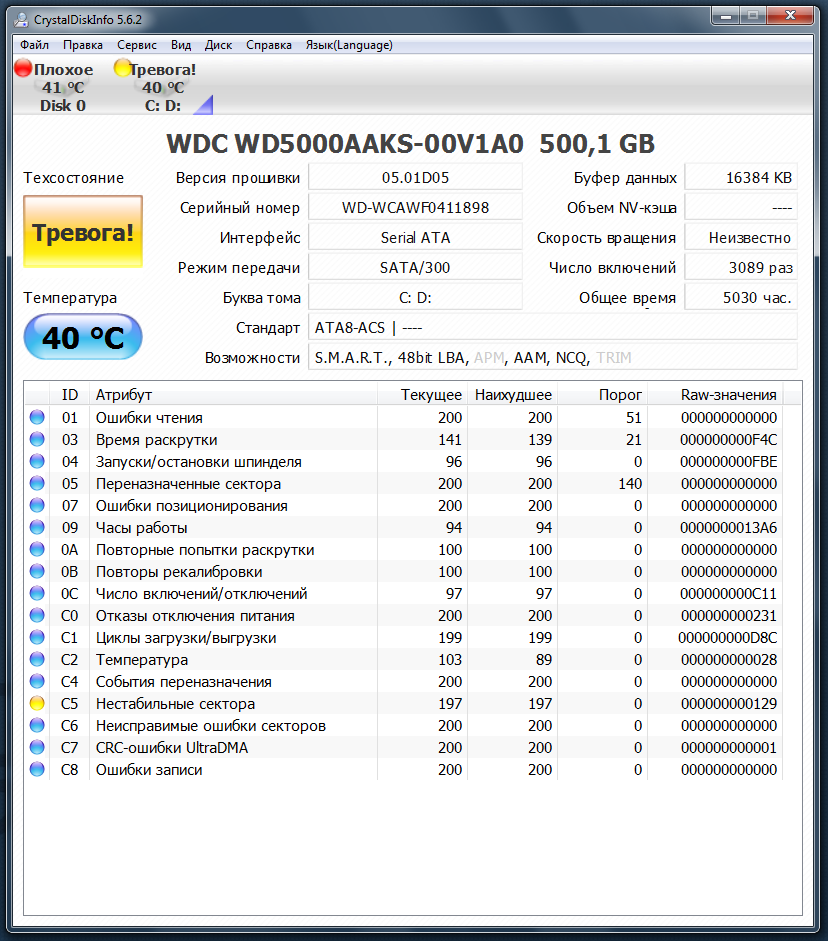Click the status dot for C6 Неисправимые ошибки секторов
Viewport: 828px width, 941px height.
(37, 726)
